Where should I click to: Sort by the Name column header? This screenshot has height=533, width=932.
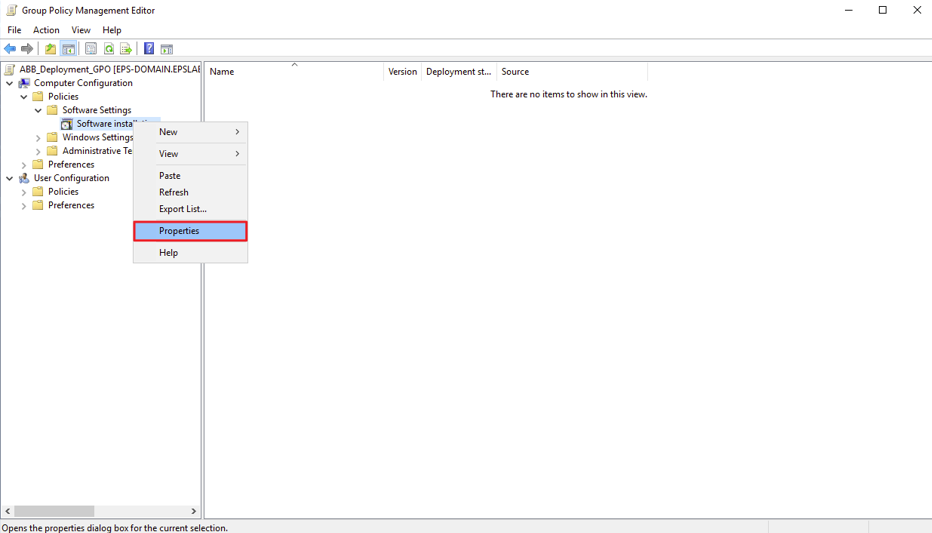click(294, 72)
